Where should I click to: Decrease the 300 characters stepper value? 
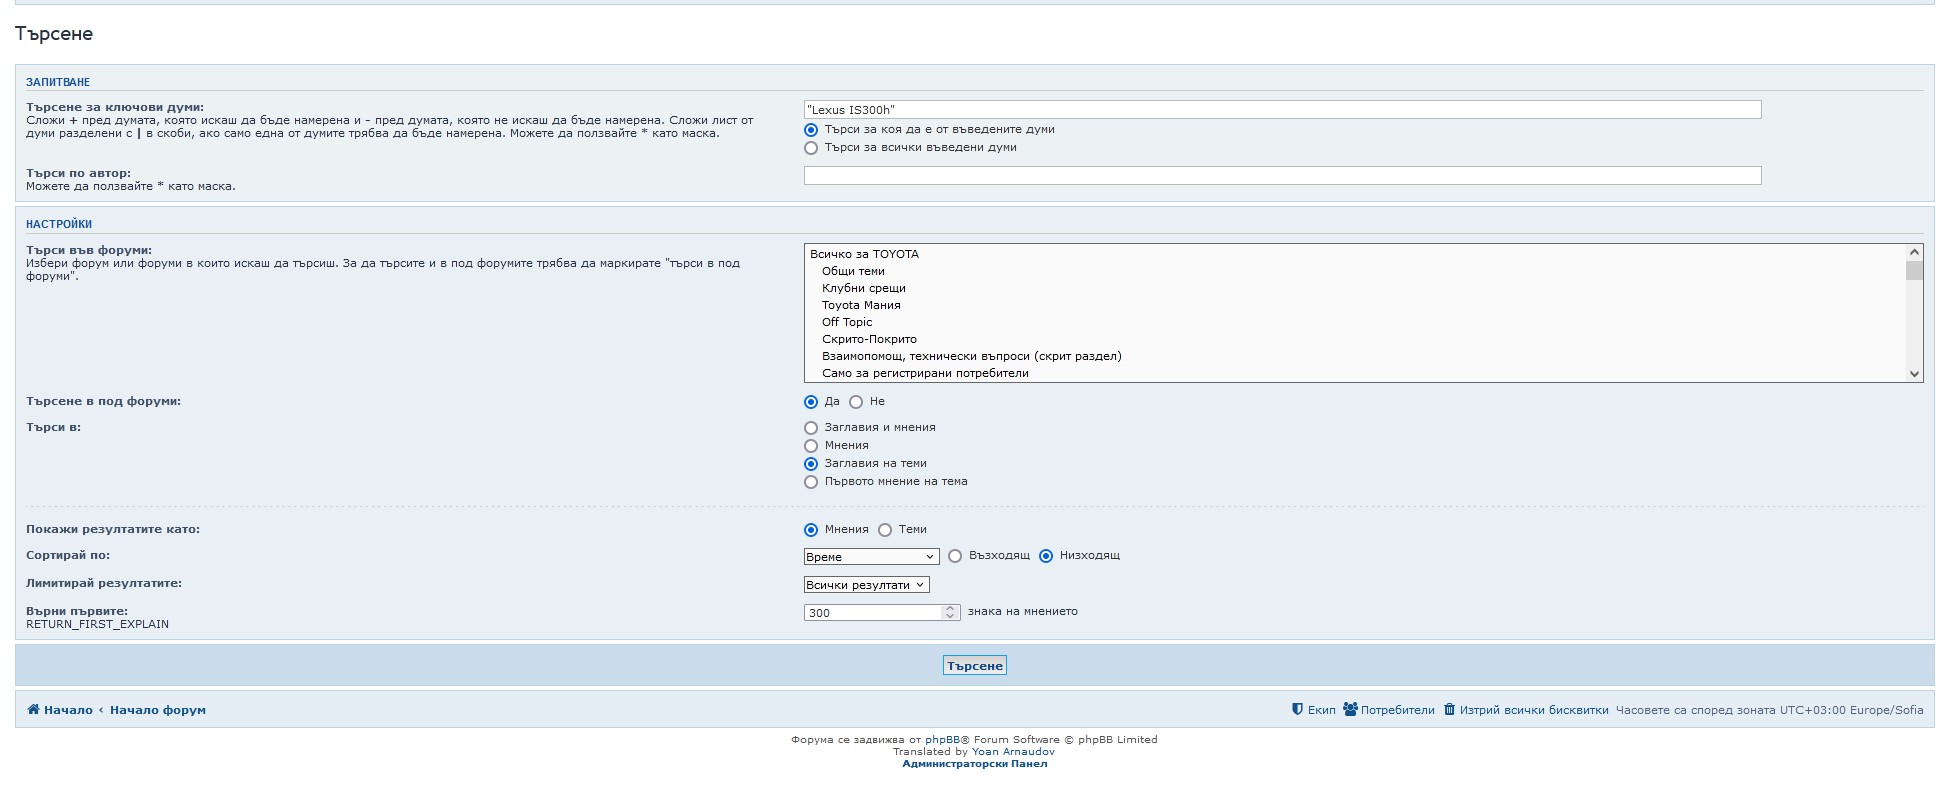tap(950, 617)
